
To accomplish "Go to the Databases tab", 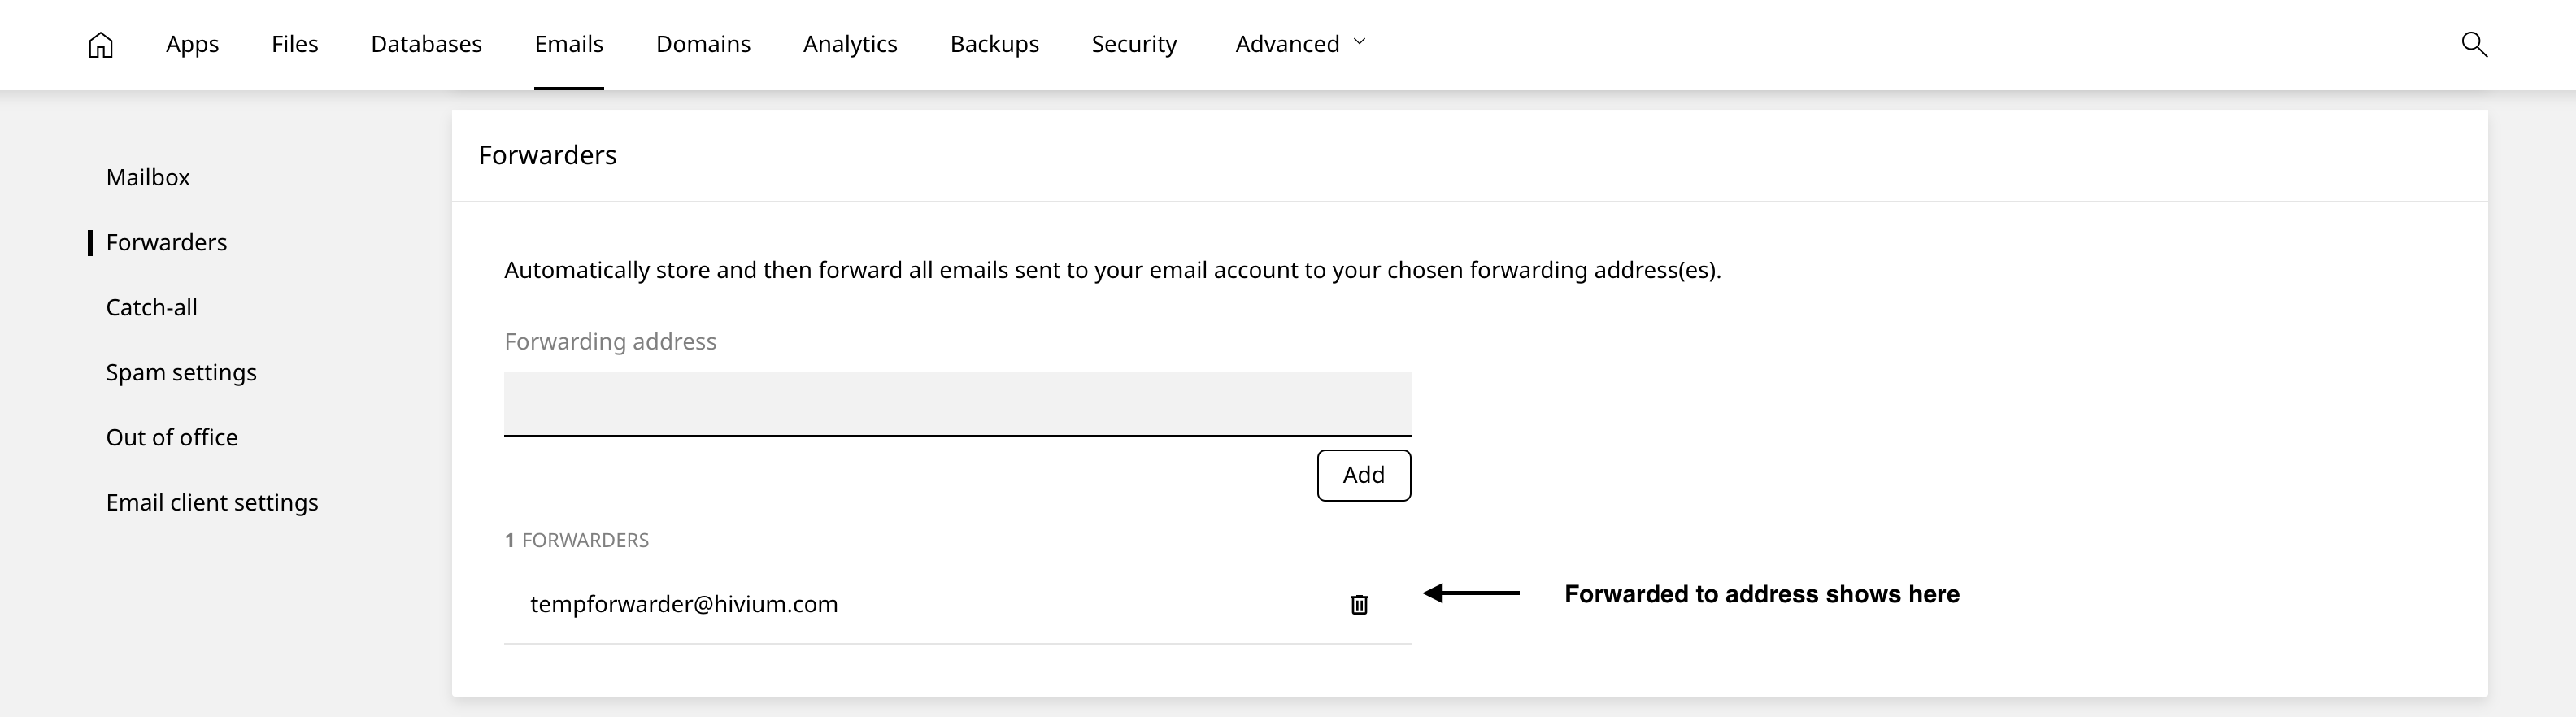I will pos(426,44).
